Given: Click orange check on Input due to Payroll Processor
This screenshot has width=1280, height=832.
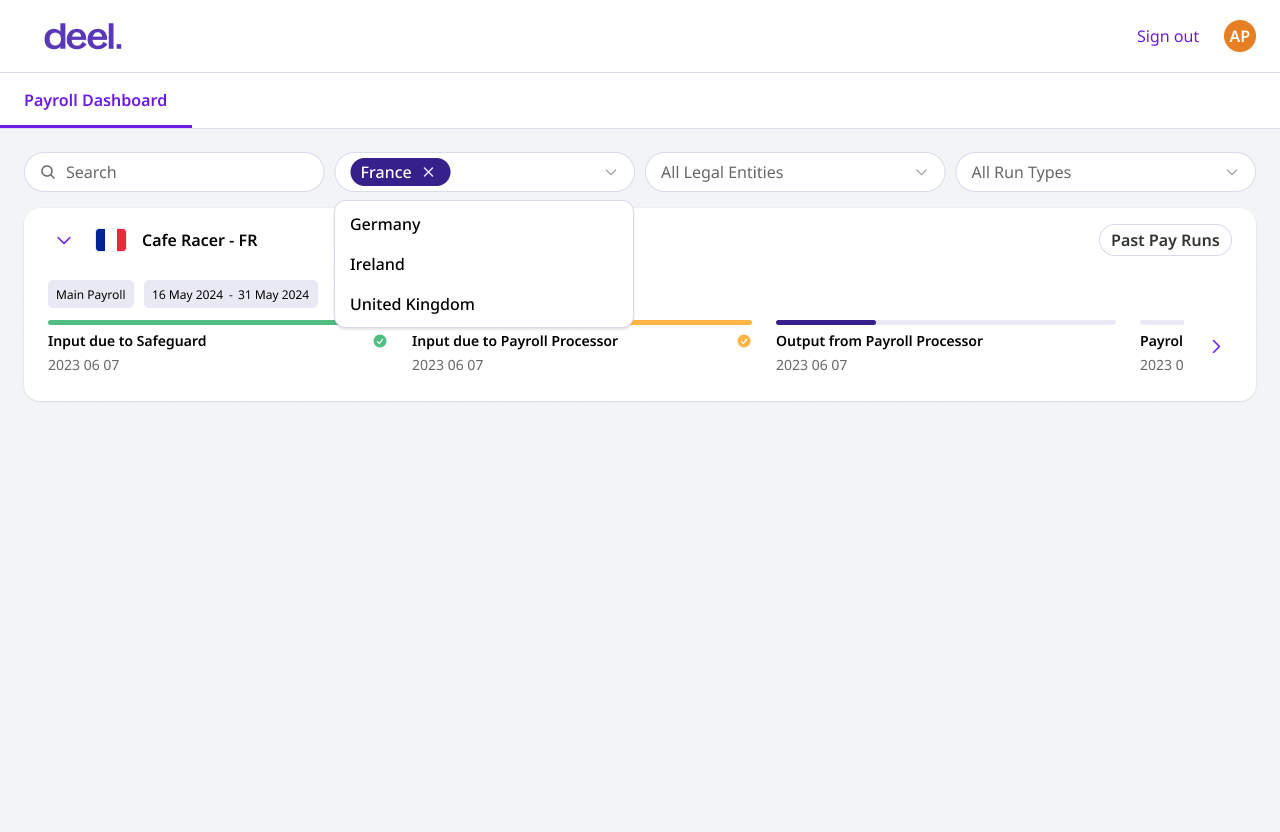Looking at the screenshot, I should point(744,341).
